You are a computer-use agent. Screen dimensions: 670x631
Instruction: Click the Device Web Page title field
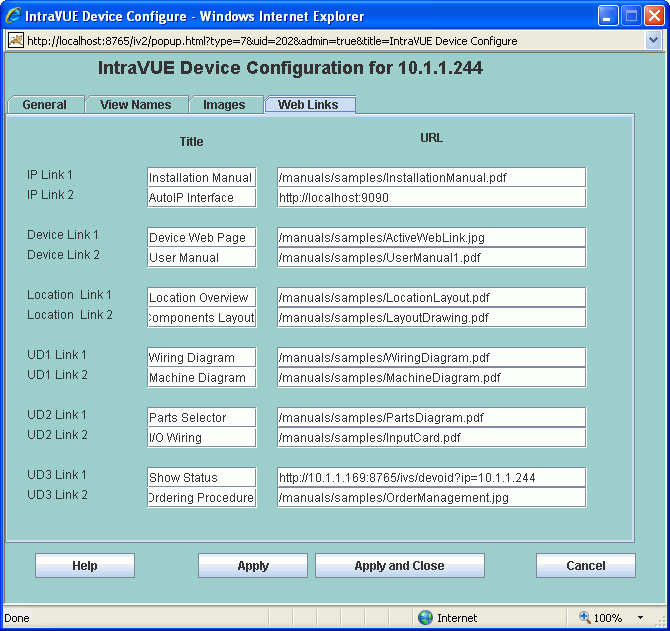(x=202, y=238)
